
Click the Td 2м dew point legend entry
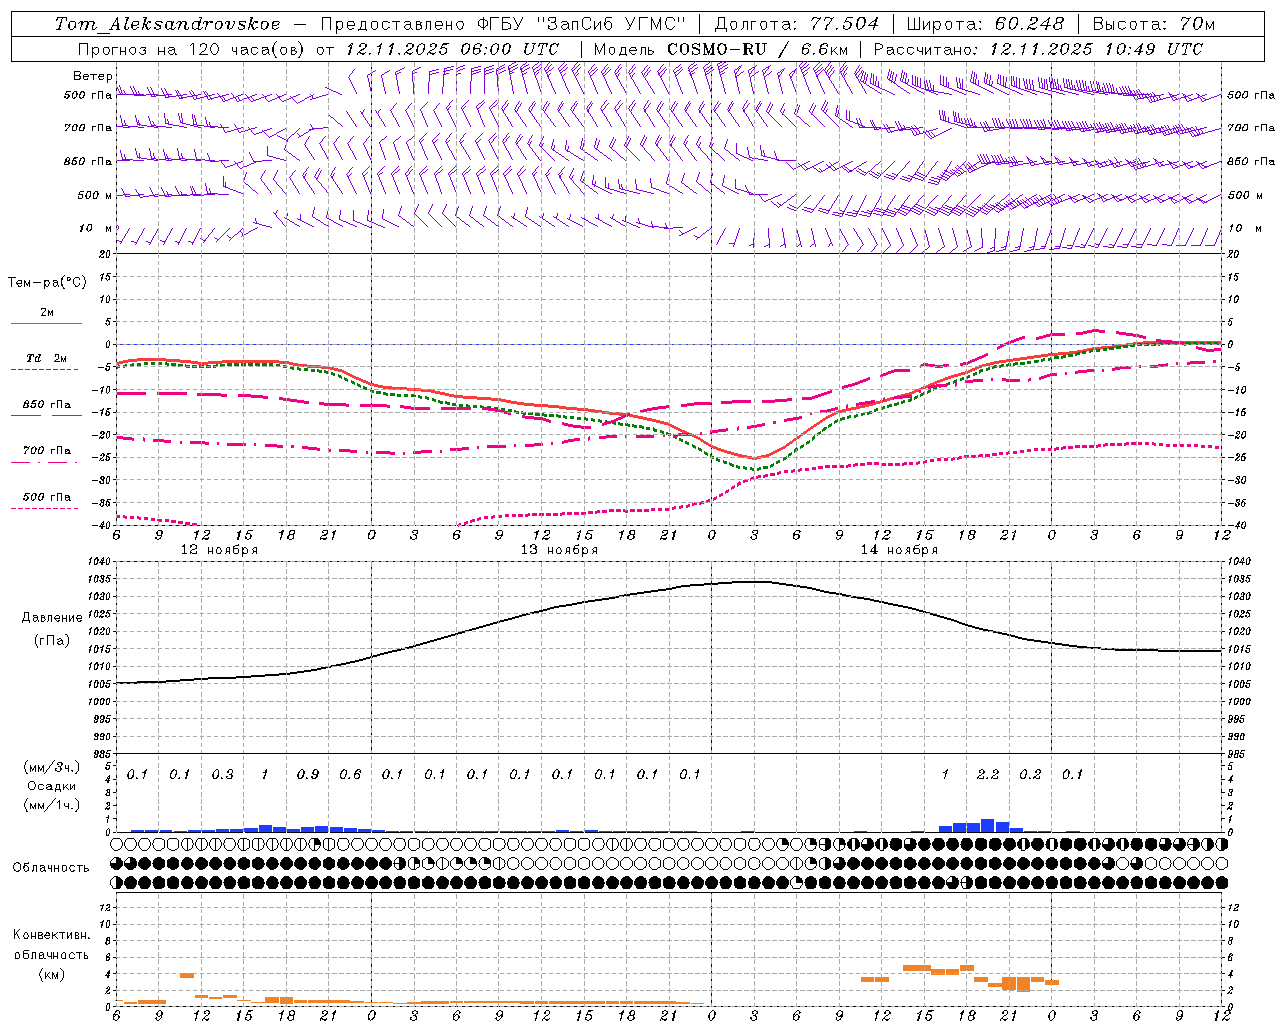click(47, 358)
